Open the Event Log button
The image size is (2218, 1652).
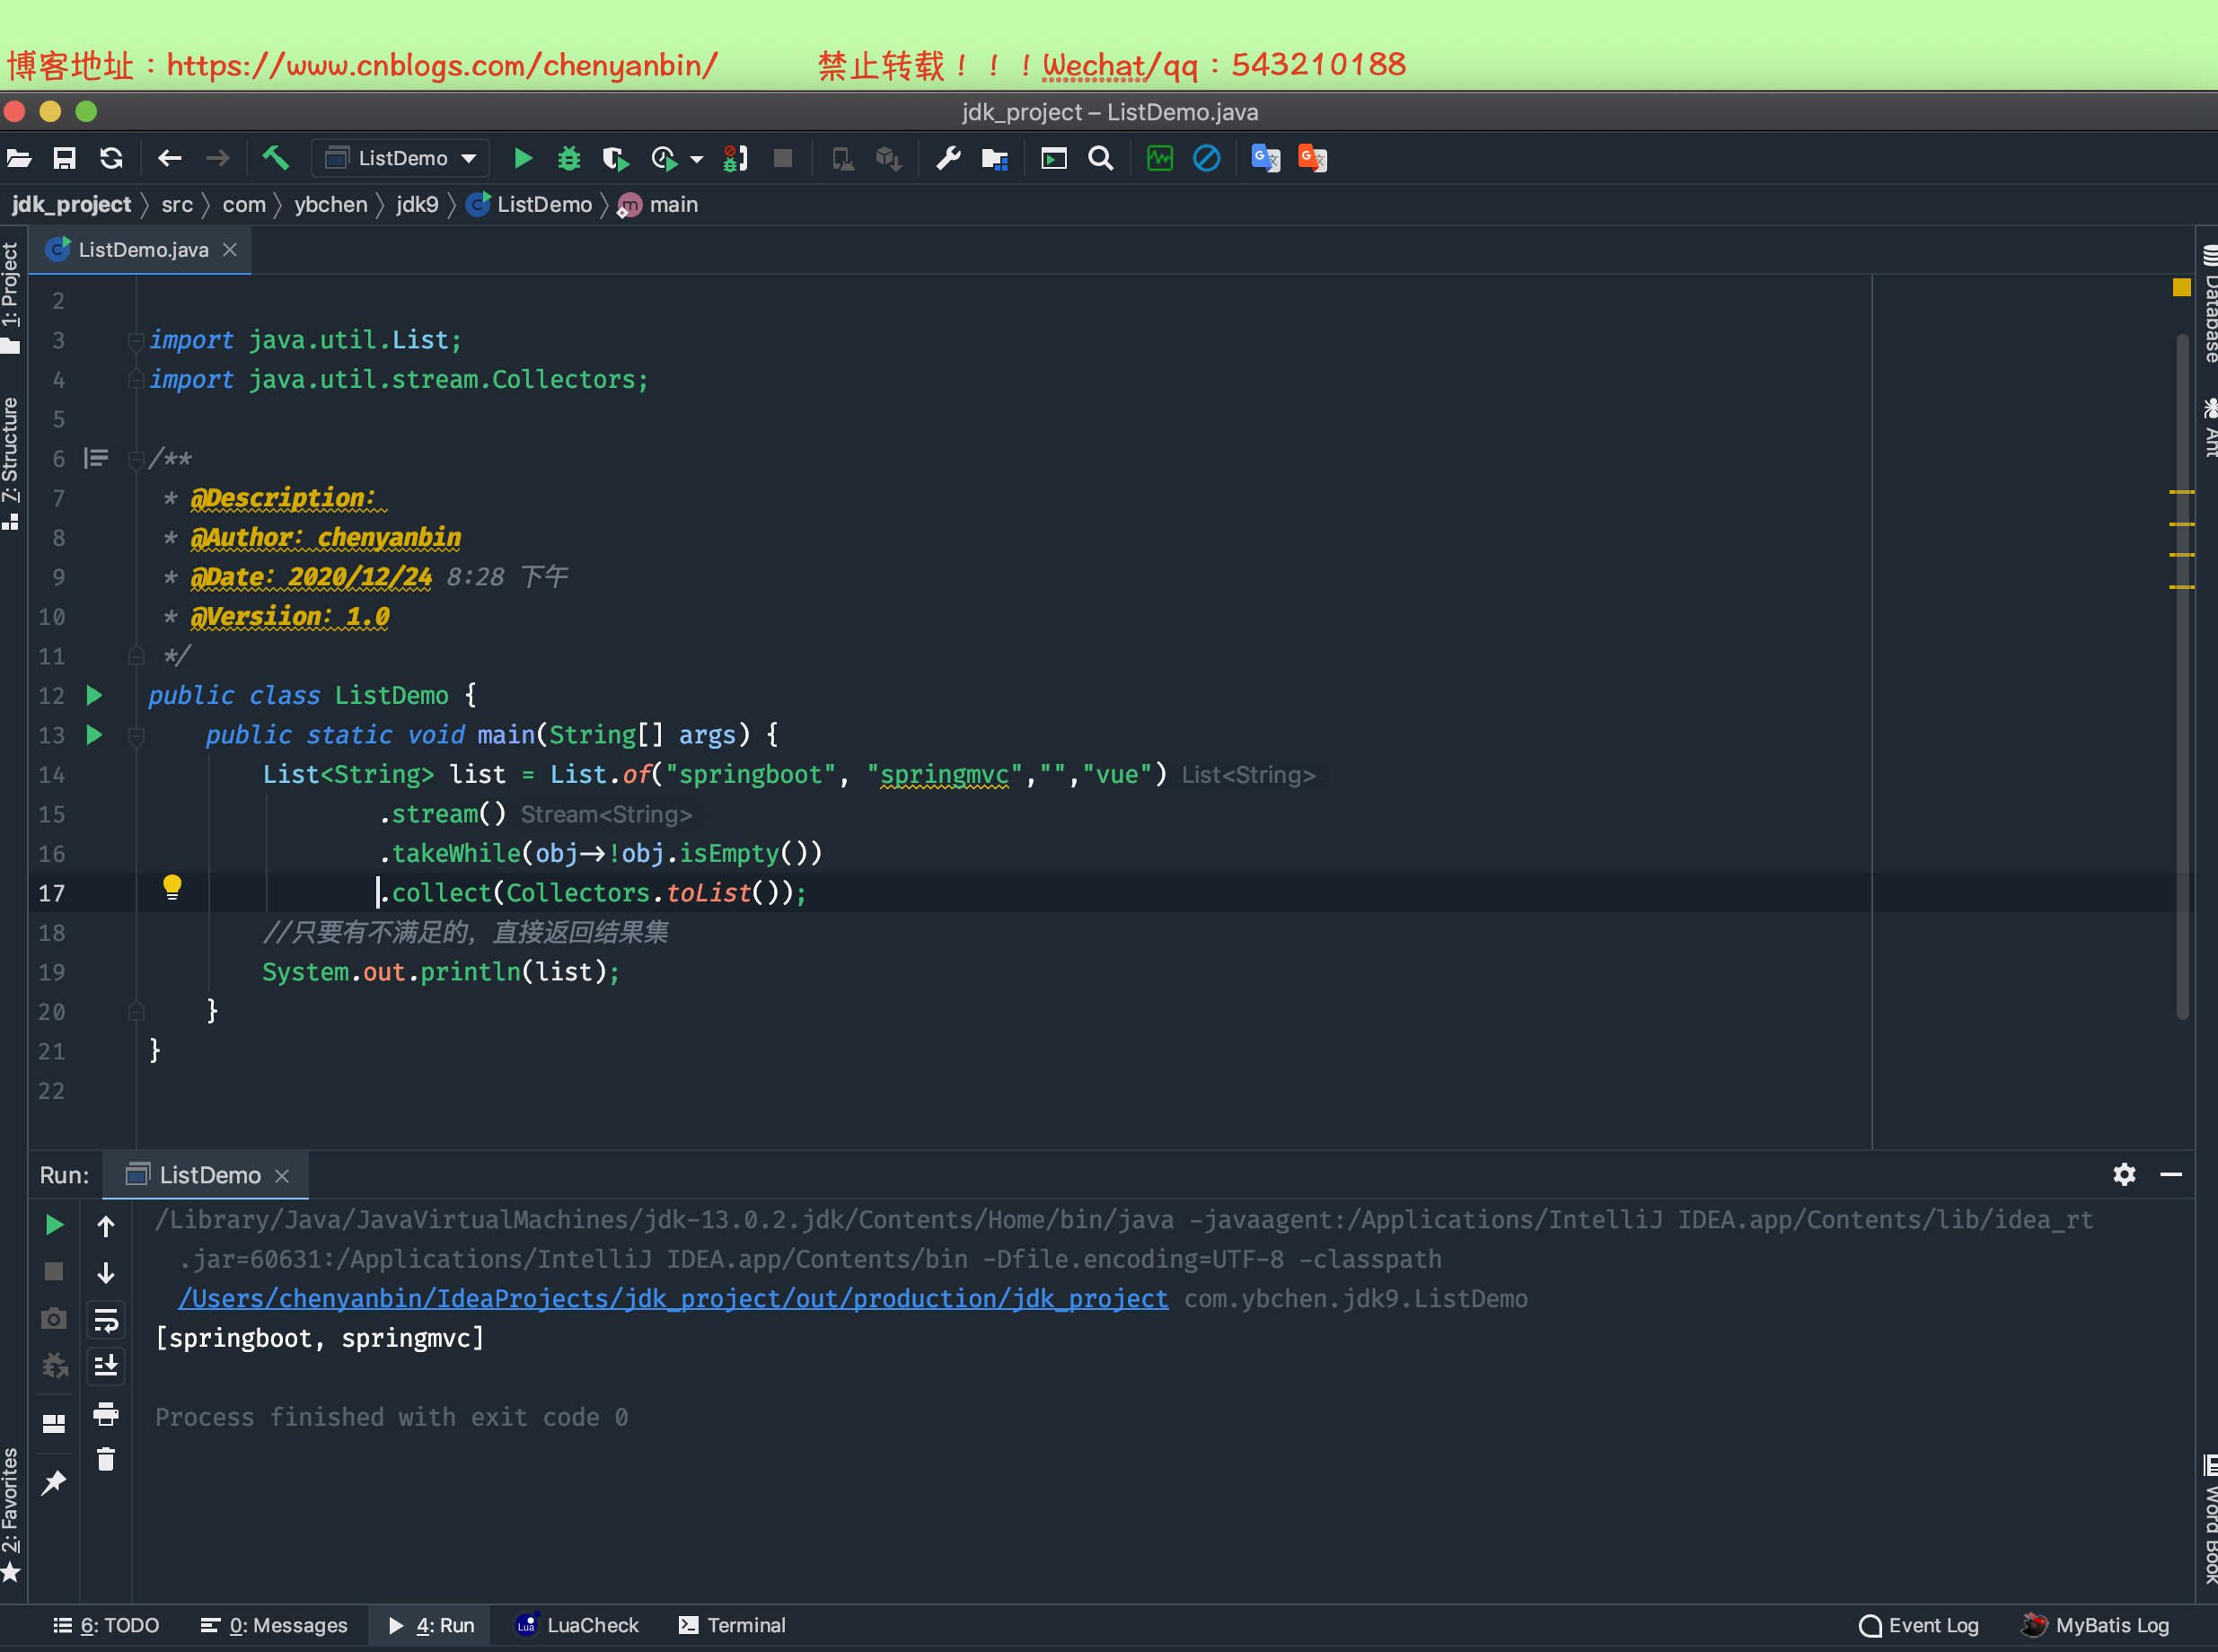click(x=1918, y=1625)
